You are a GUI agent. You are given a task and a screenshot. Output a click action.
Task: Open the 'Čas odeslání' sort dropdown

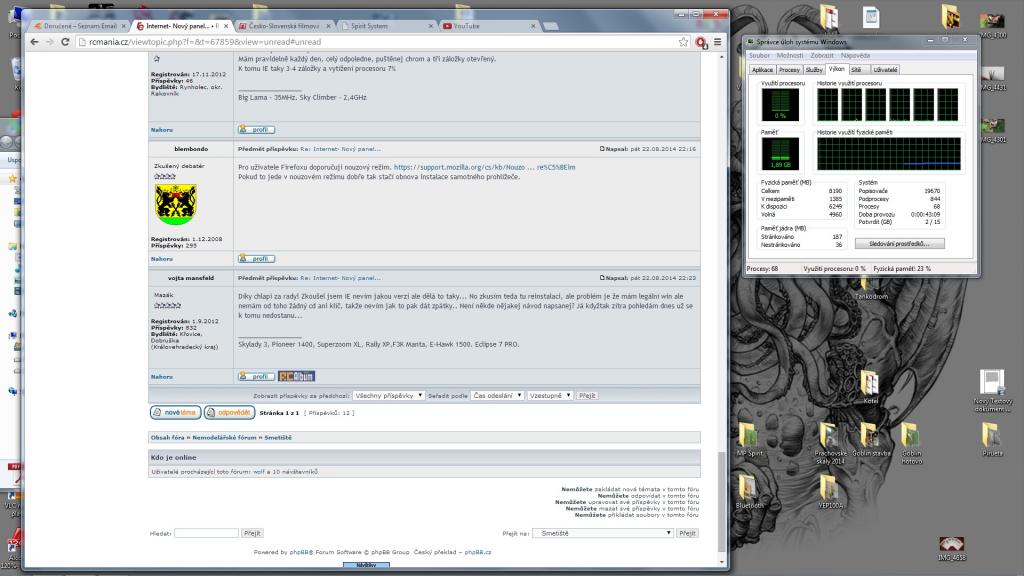497,395
